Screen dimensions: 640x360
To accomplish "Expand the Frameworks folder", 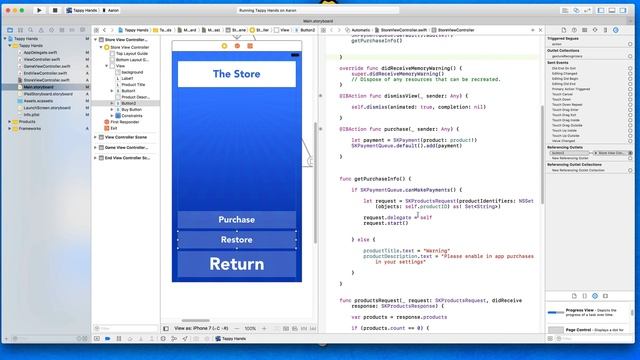I will (10, 129).
